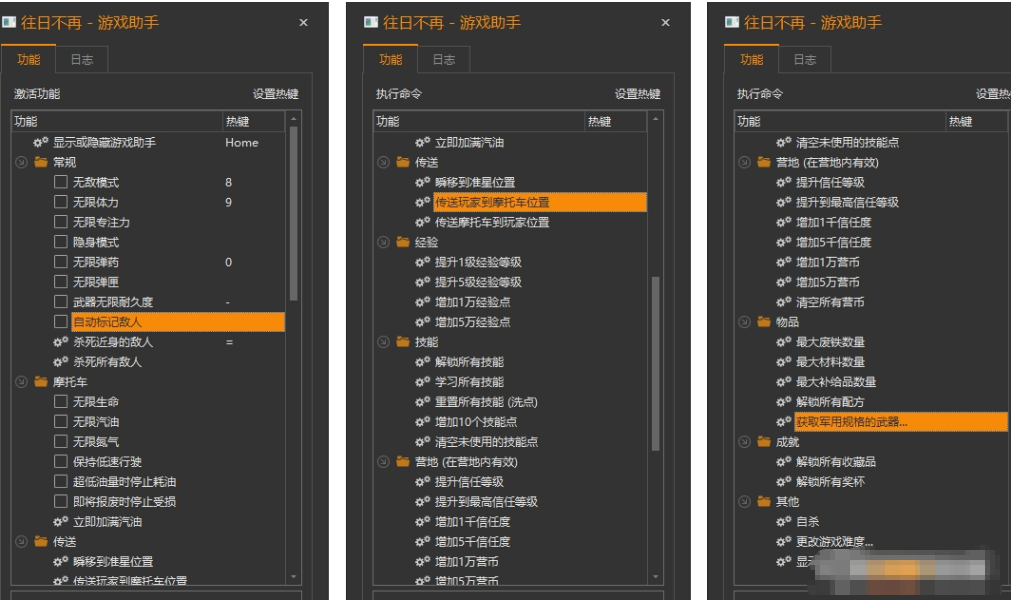Image resolution: width=1012 pixels, height=600 pixels.
Task: Collapse the 常规 group
Action: [x=21, y=162]
